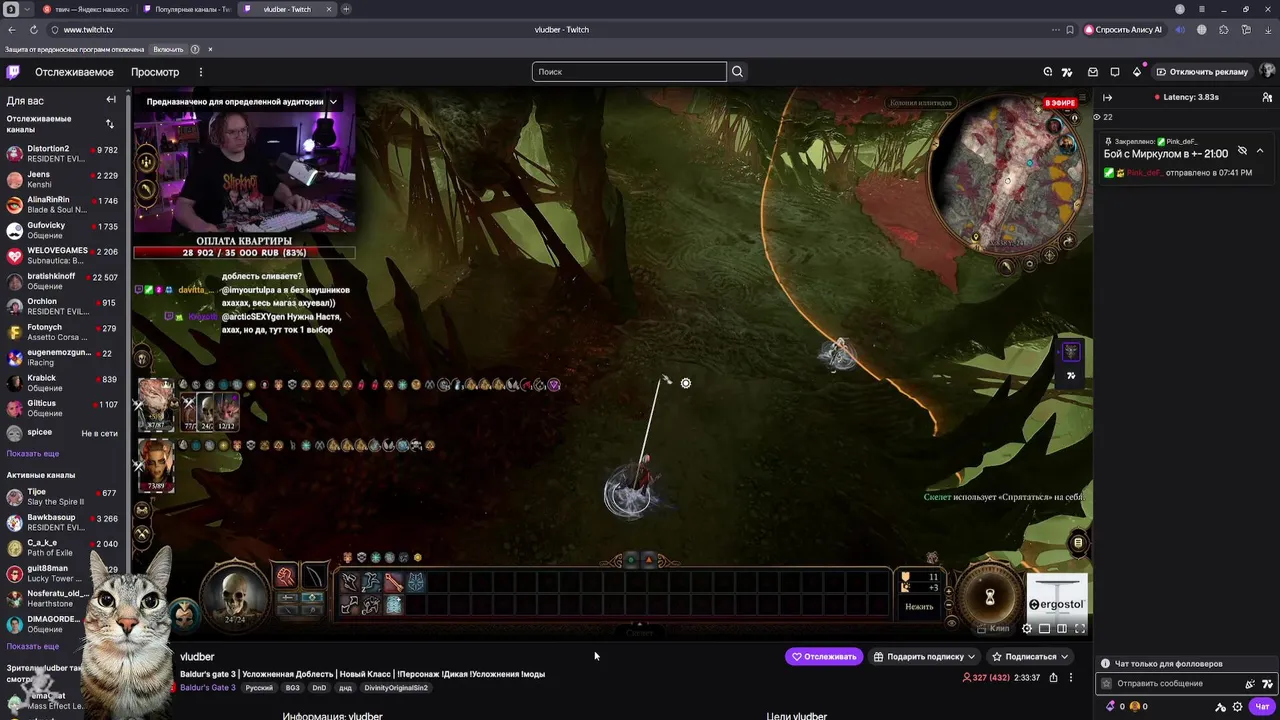
Task: Click Отключить рекламу button
Action: (1201, 72)
